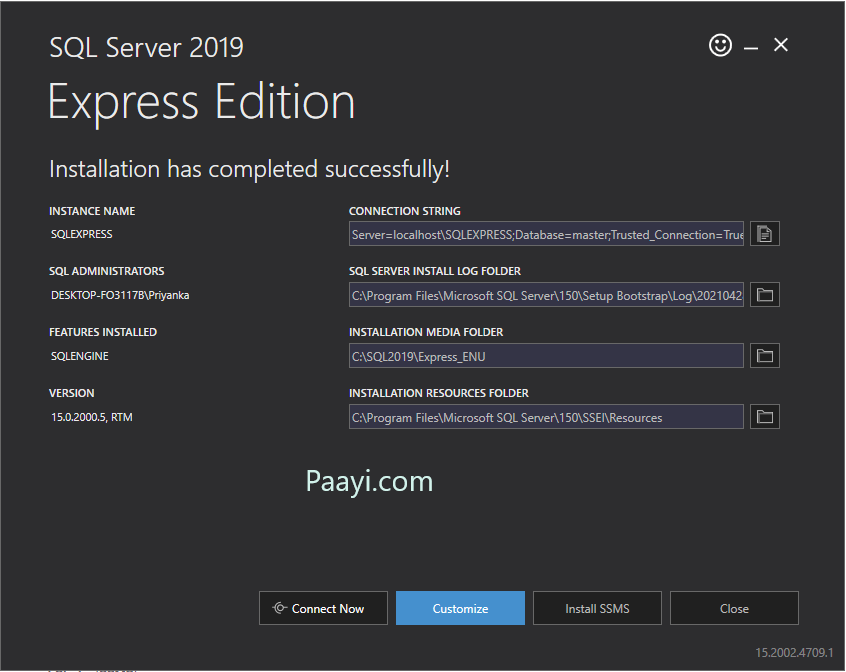
Task: Click the installer build number 15.2002.4709.1
Action: (793, 652)
